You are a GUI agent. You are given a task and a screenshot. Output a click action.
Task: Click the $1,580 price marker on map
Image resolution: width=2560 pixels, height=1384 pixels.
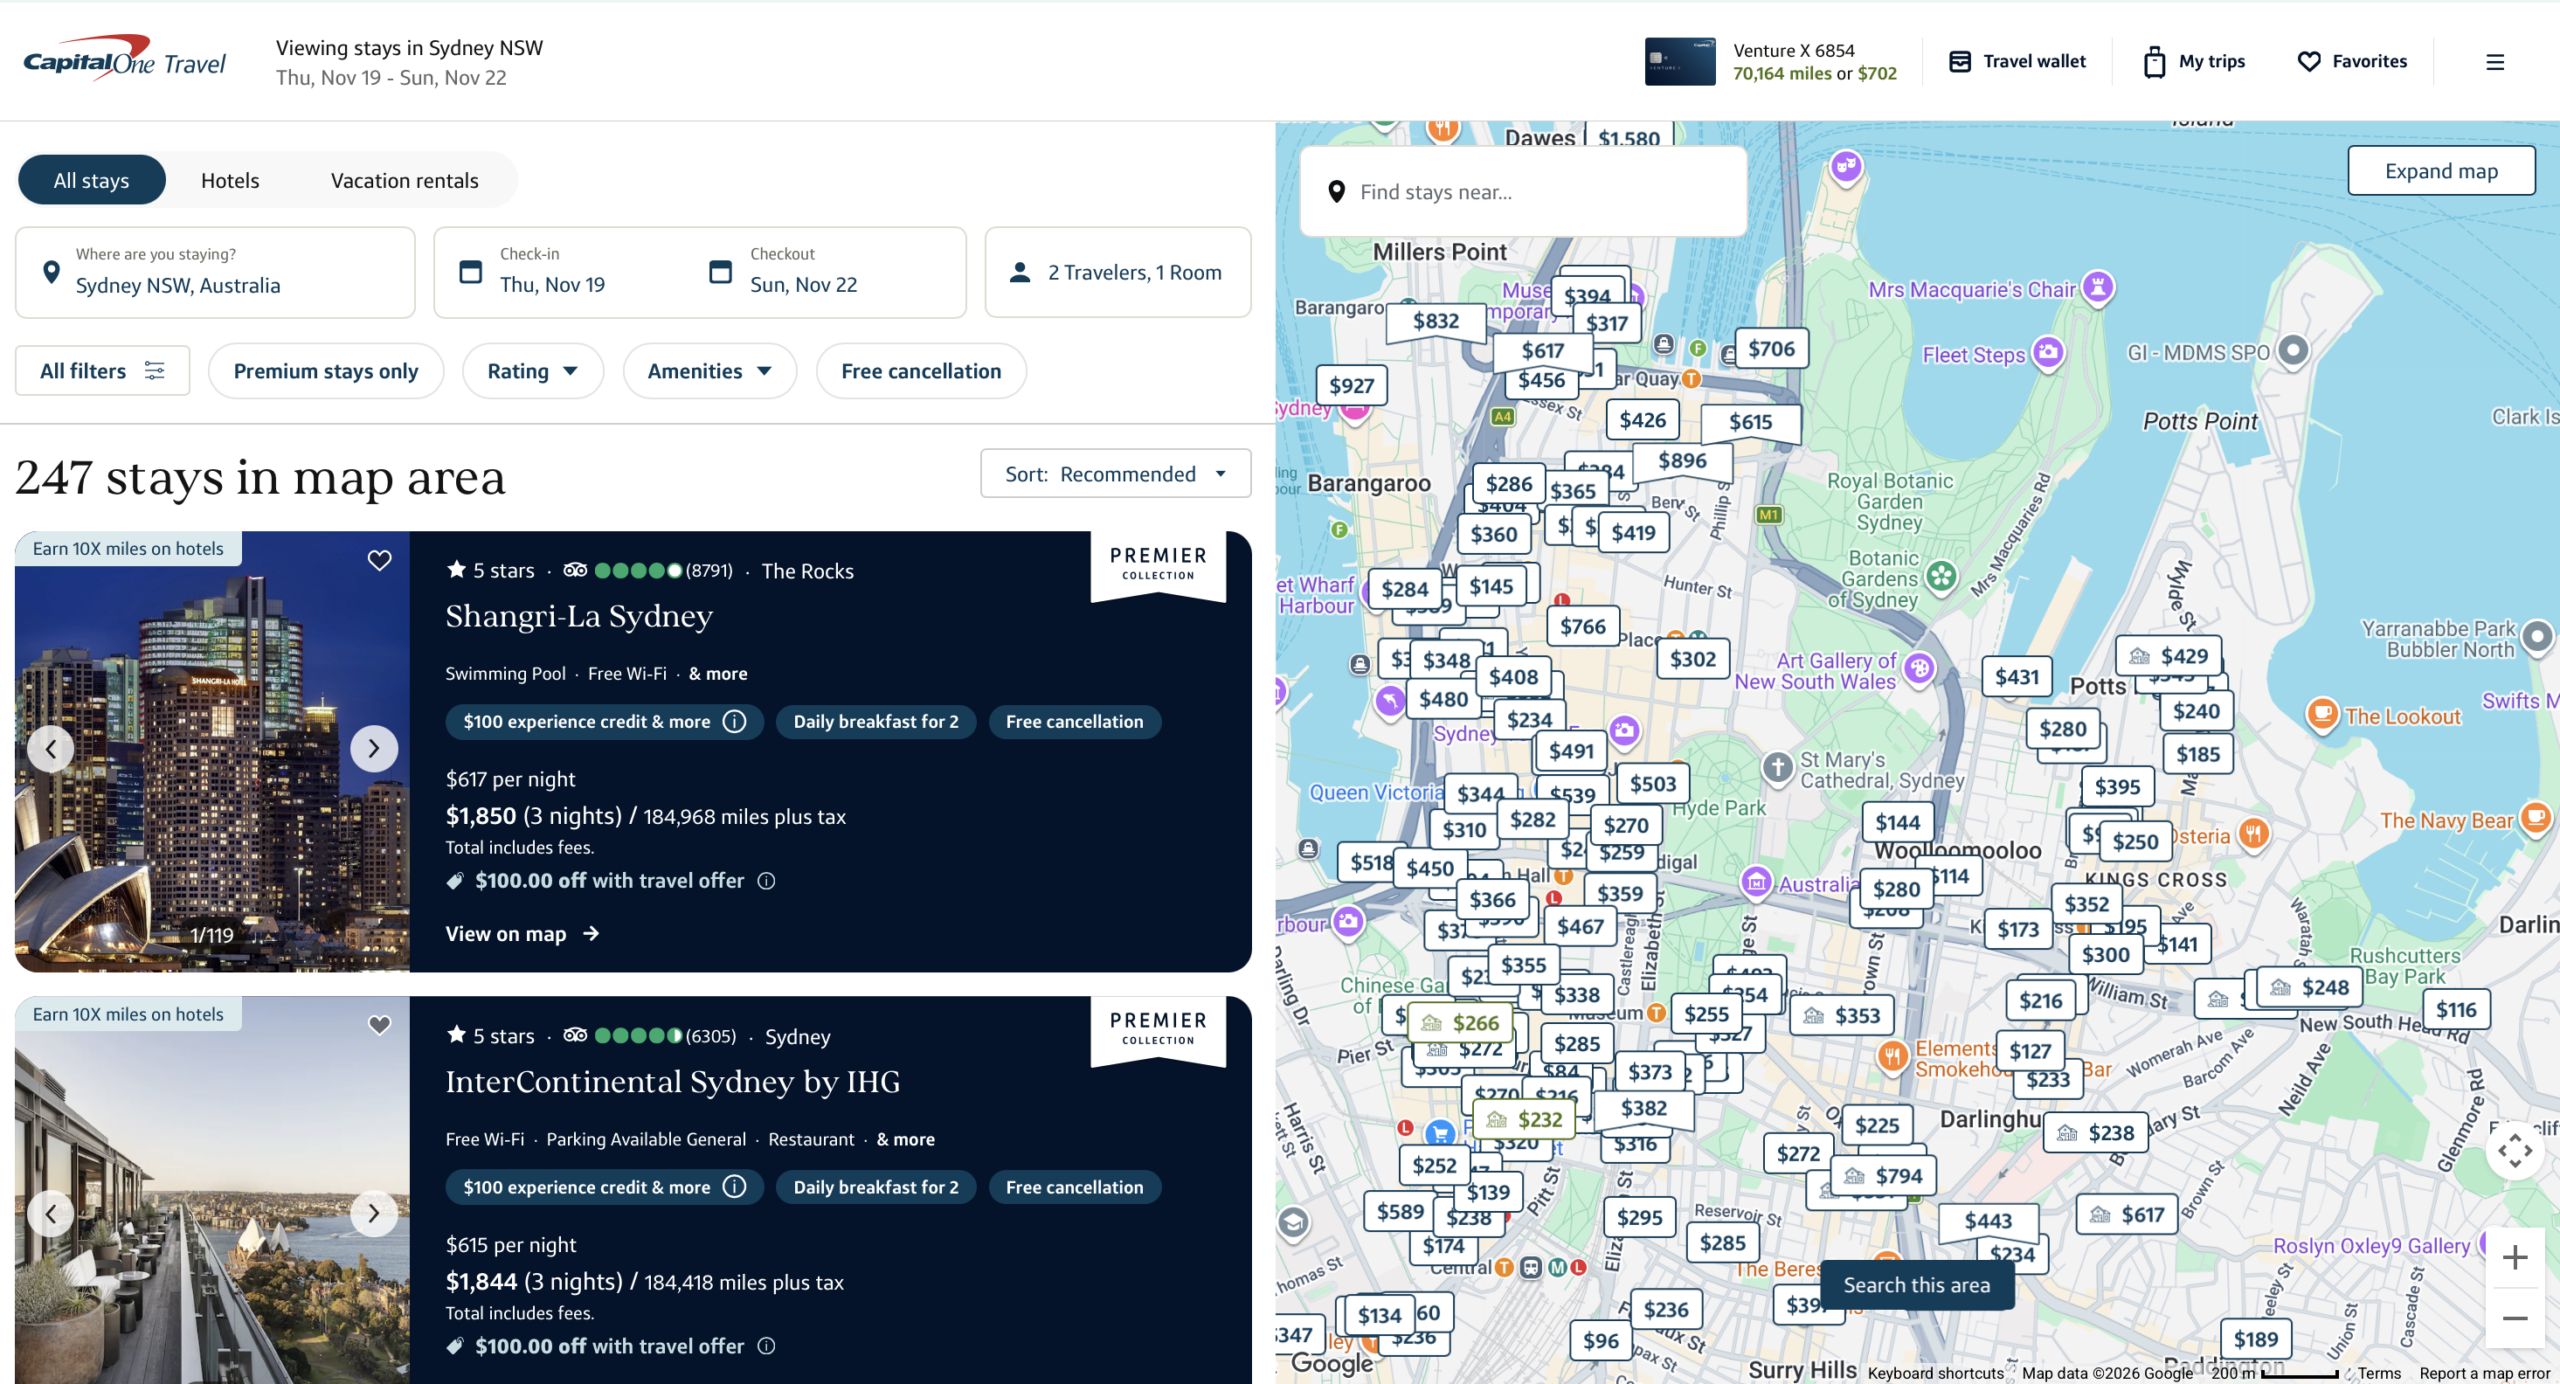1628,137
